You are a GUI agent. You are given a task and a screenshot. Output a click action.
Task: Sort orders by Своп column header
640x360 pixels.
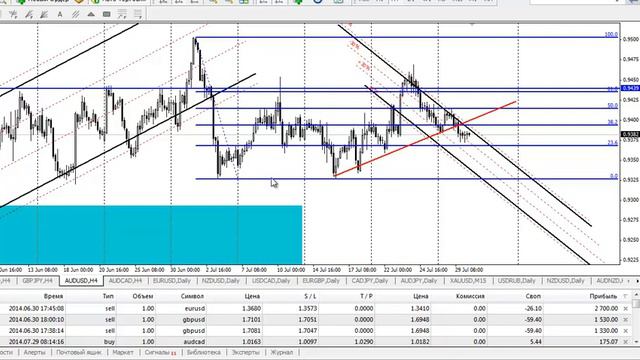(533, 296)
